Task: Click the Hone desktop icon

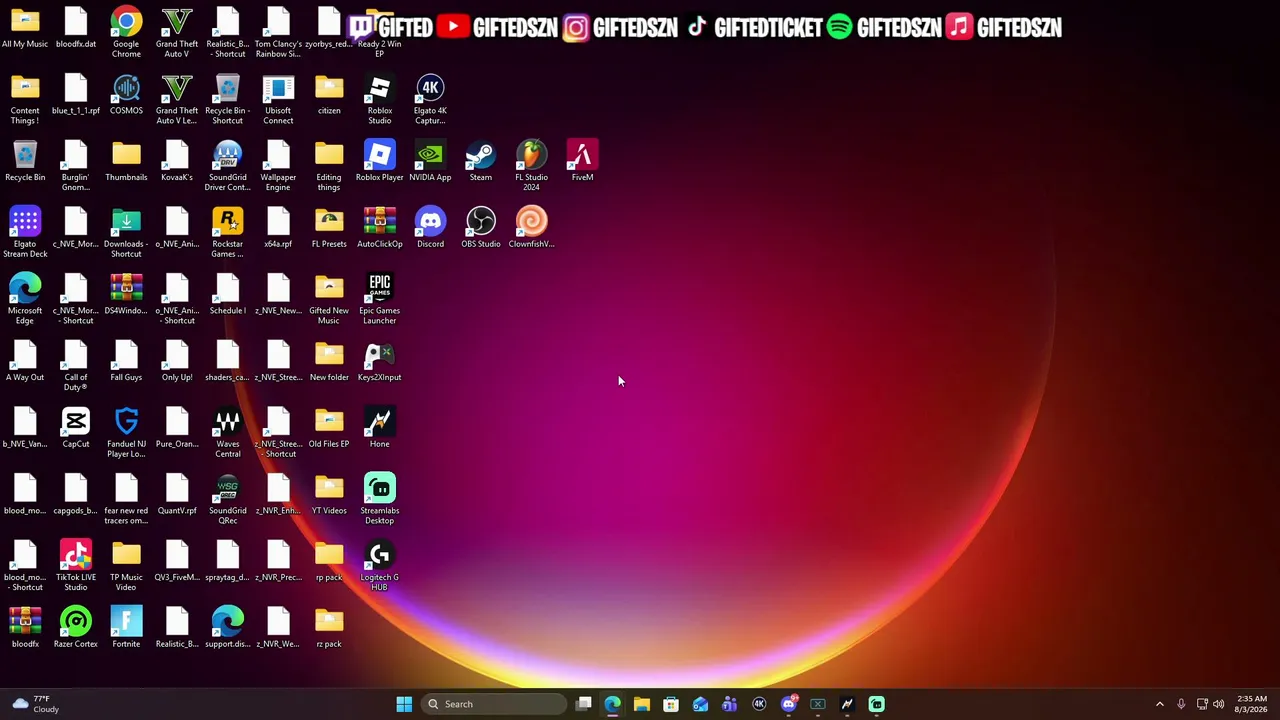Action: pyautogui.click(x=380, y=428)
